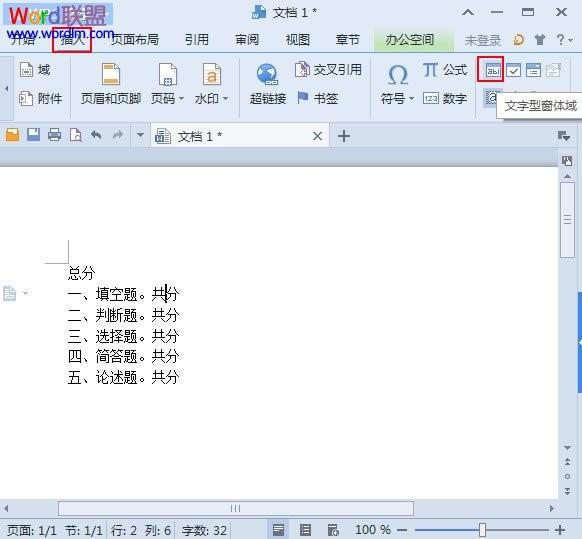Add a new document tab with plus

pyautogui.click(x=344, y=136)
